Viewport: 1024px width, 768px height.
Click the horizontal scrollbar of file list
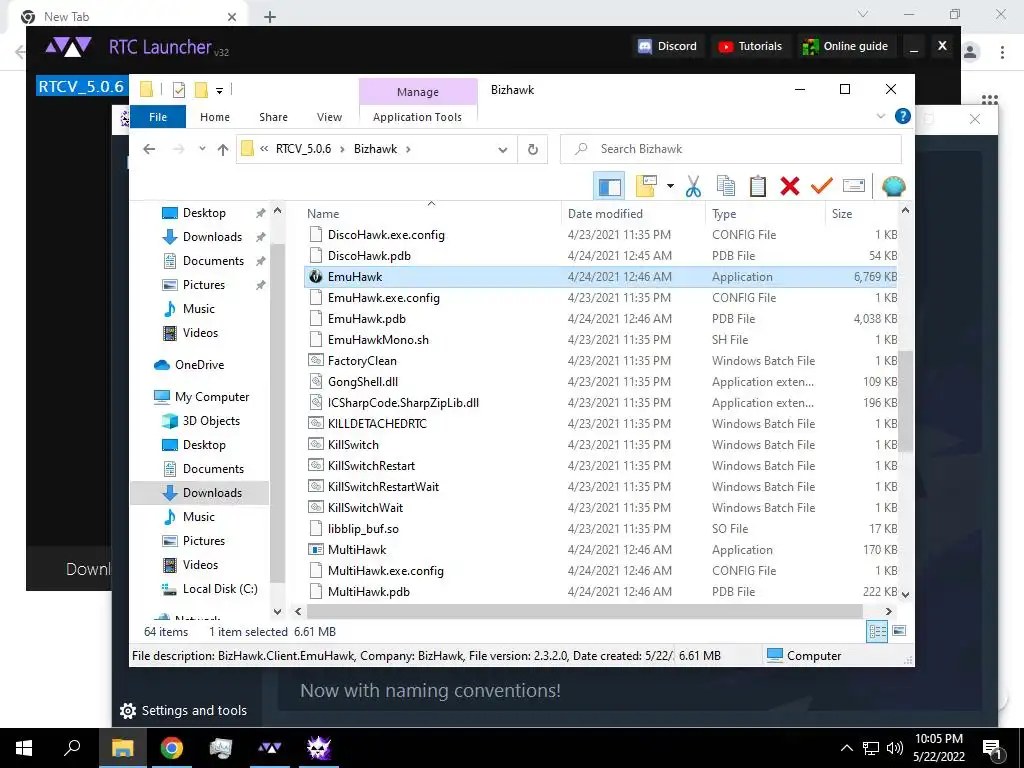[x=584, y=611]
